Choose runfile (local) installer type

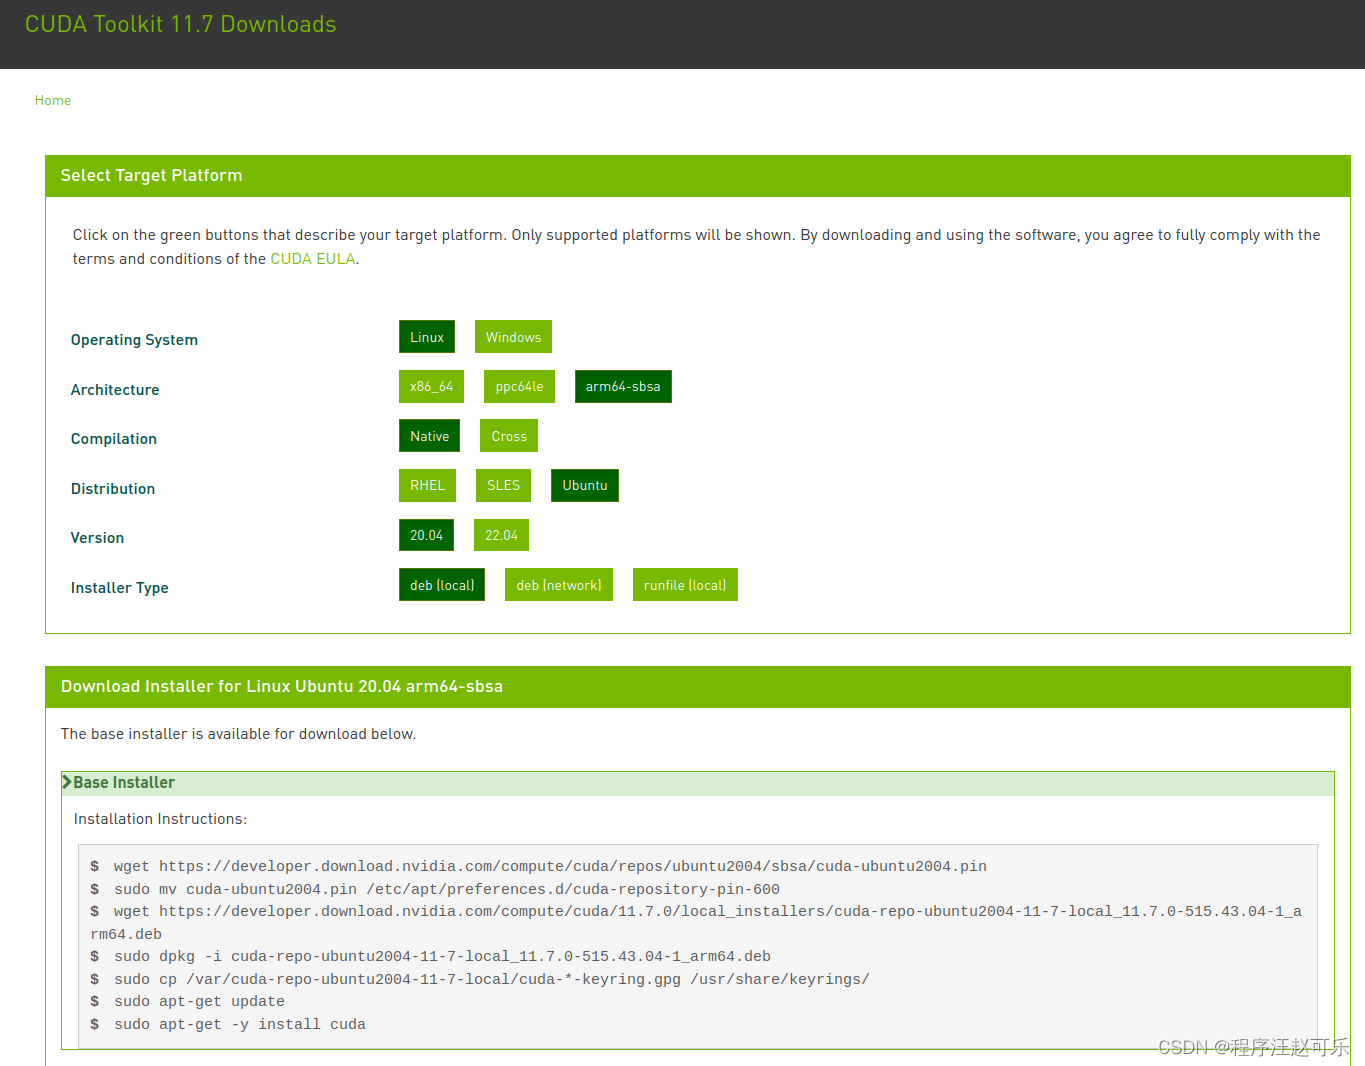pyautogui.click(x=685, y=585)
